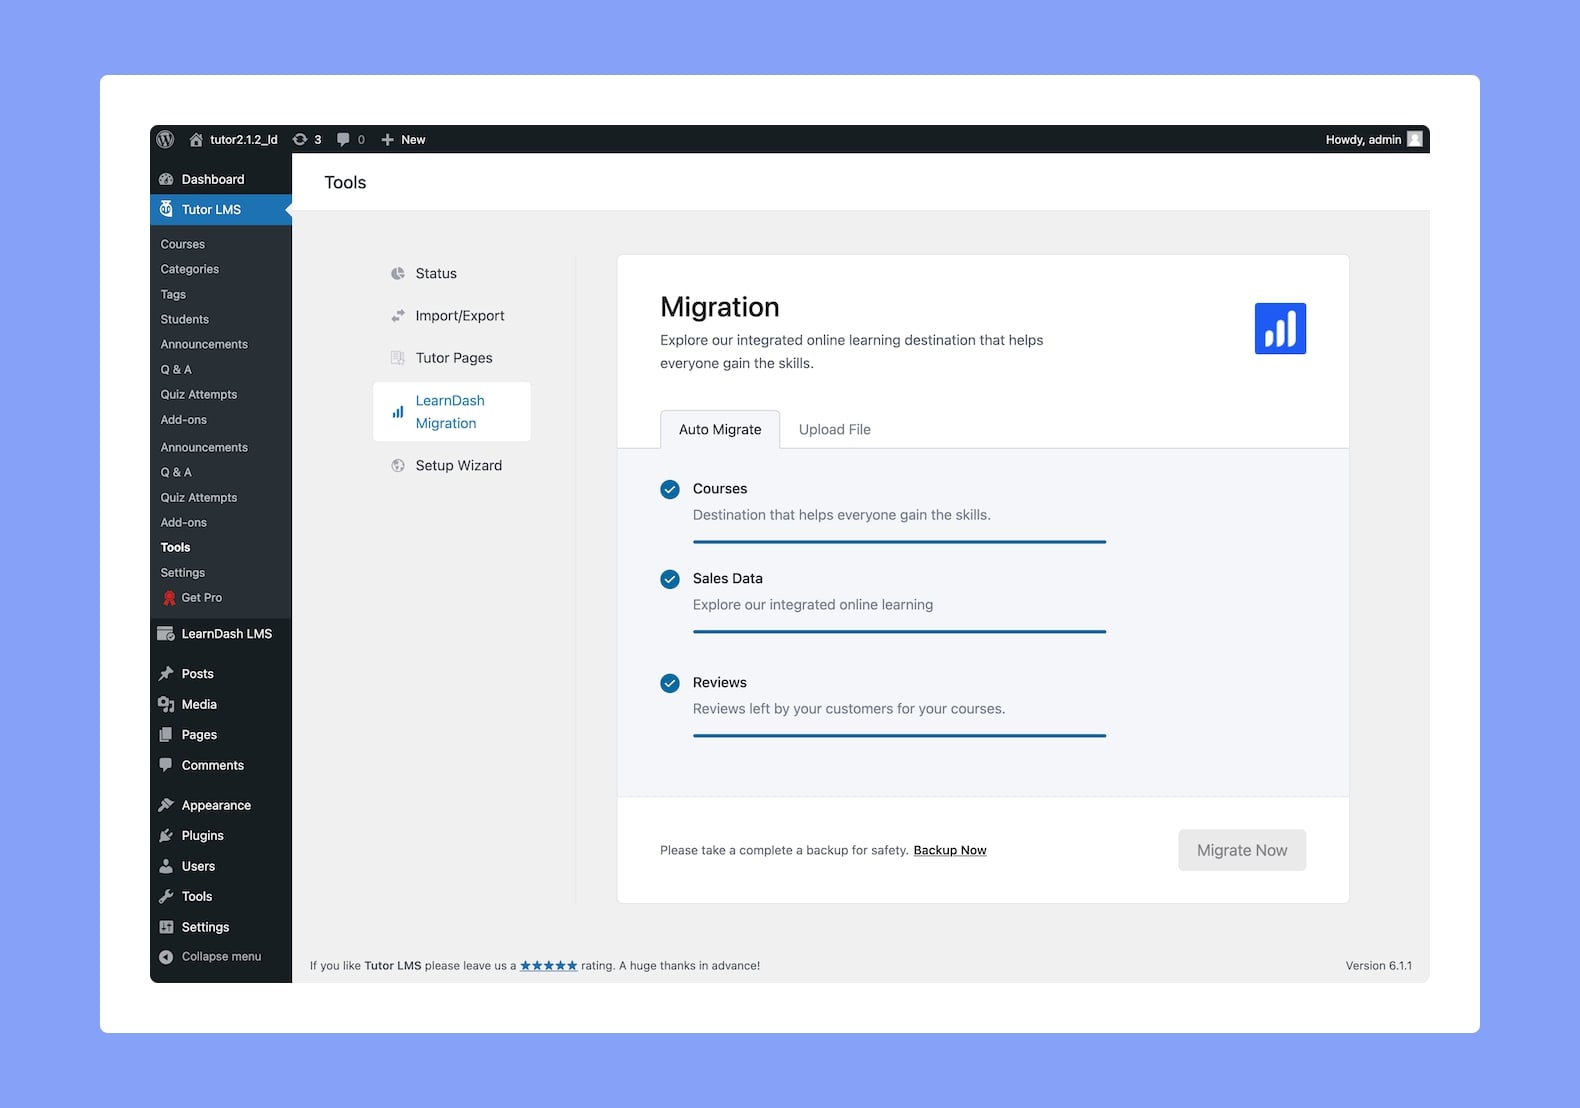
Task: Click the Version 6.1.1 footer text
Action: click(1379, 966)
